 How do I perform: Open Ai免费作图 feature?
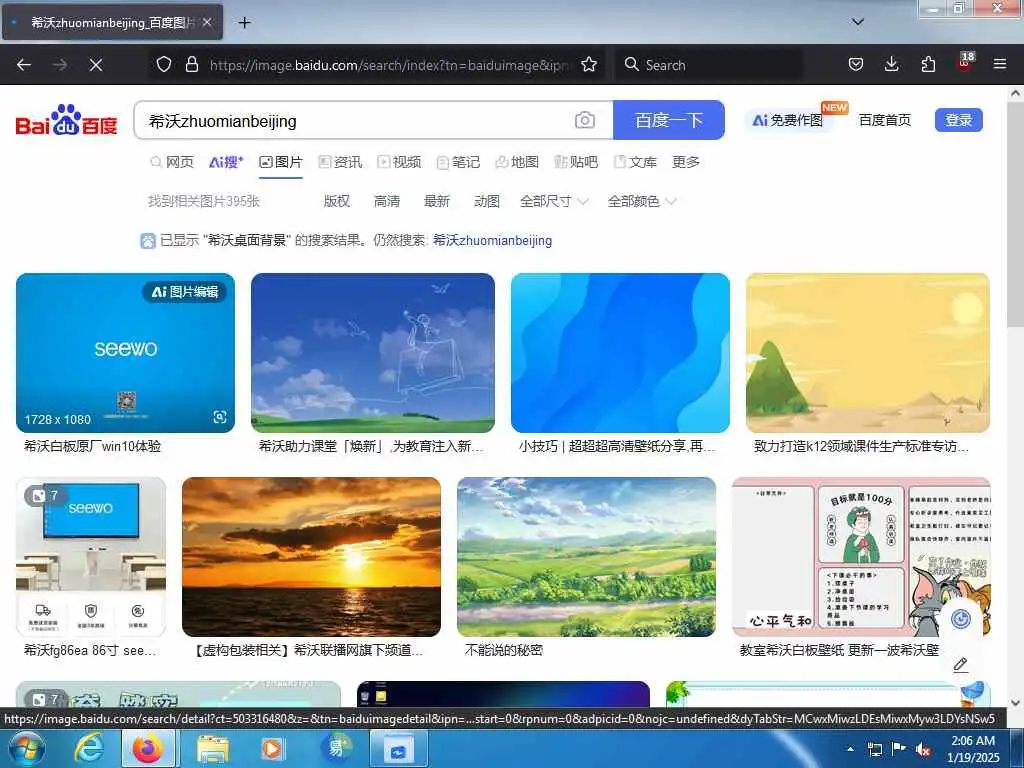(x=788, y=120)
